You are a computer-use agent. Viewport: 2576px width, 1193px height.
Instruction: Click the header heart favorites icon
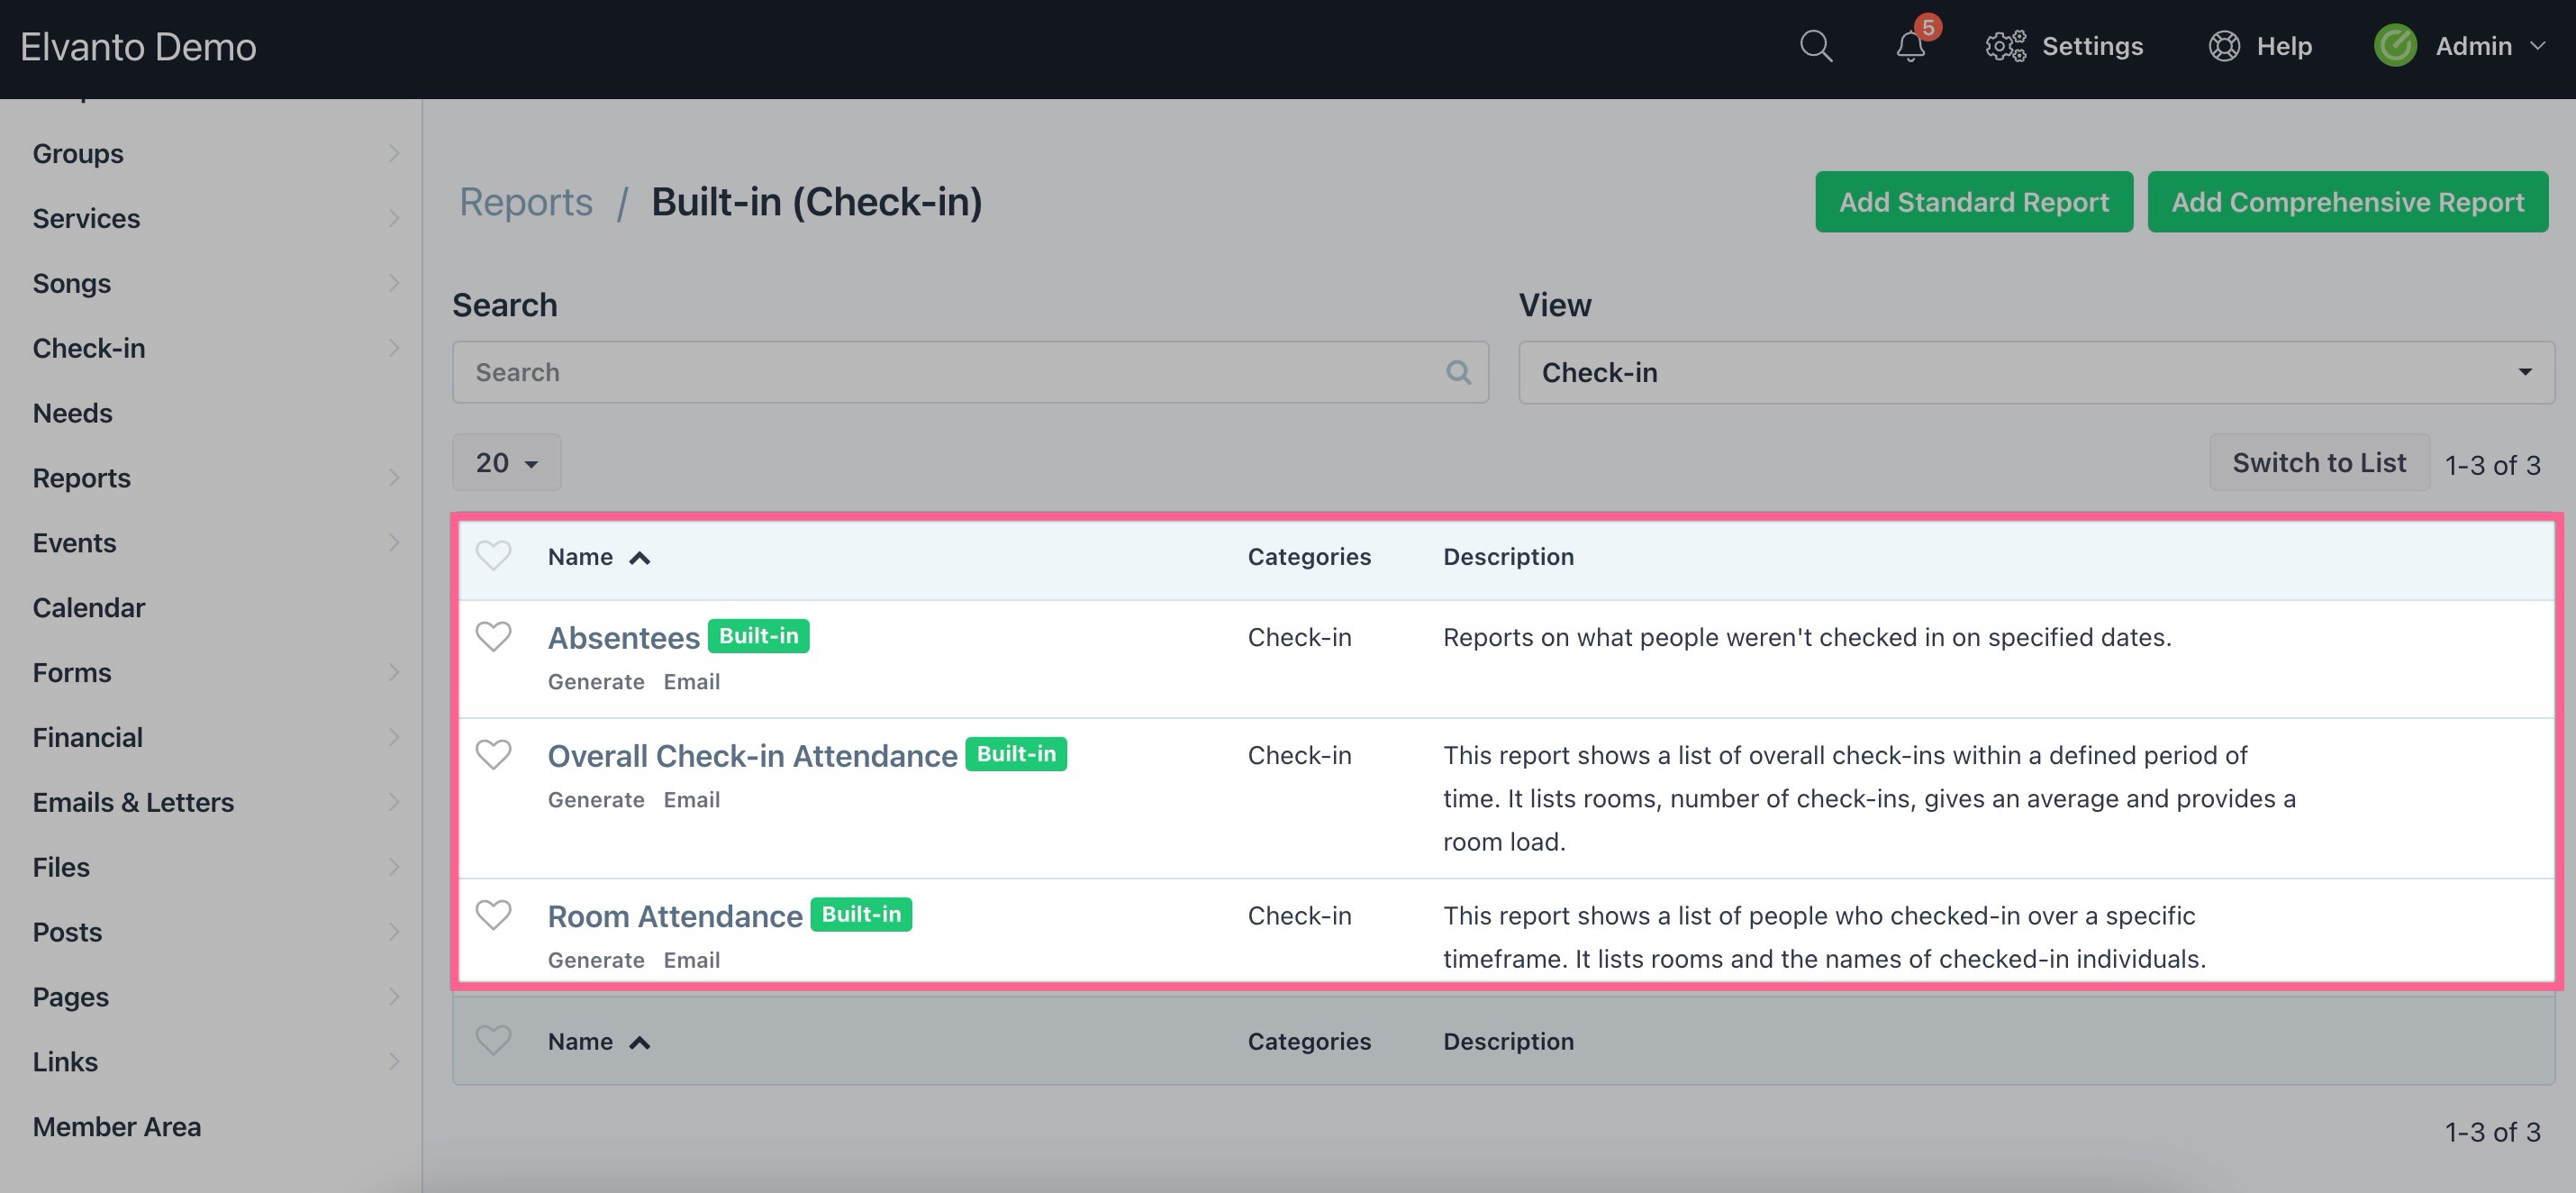493,556
